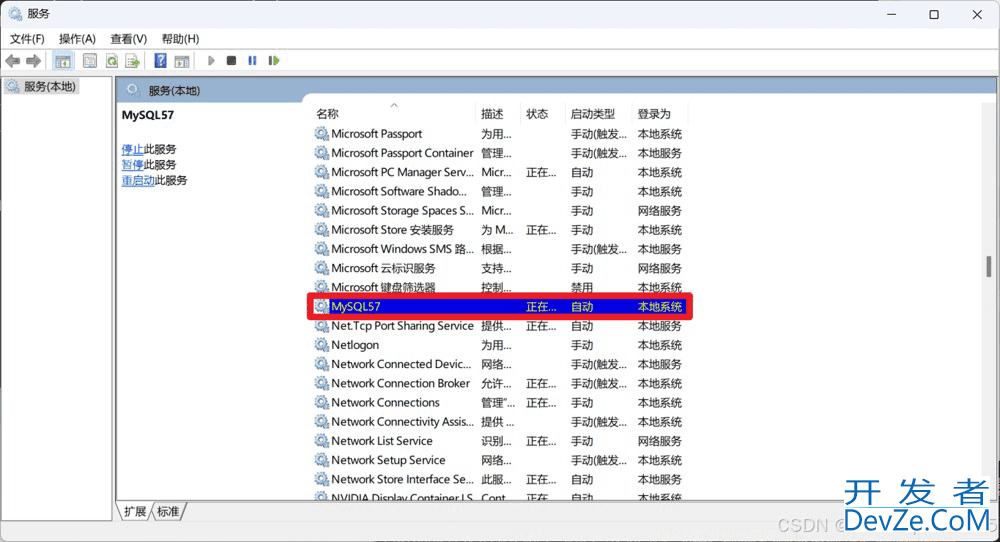Toggle the show/hide console tree icon

(x=62, y=61)
